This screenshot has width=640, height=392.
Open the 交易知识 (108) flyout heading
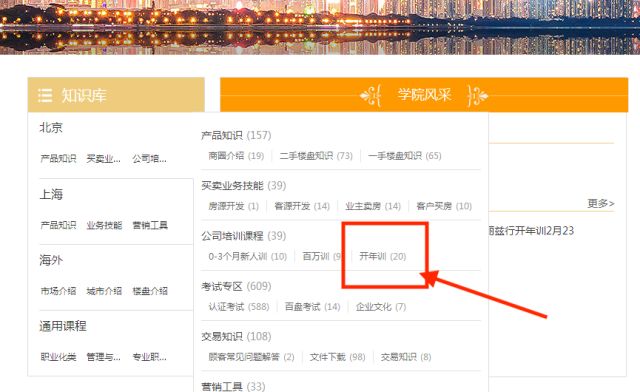click(236, 336)
